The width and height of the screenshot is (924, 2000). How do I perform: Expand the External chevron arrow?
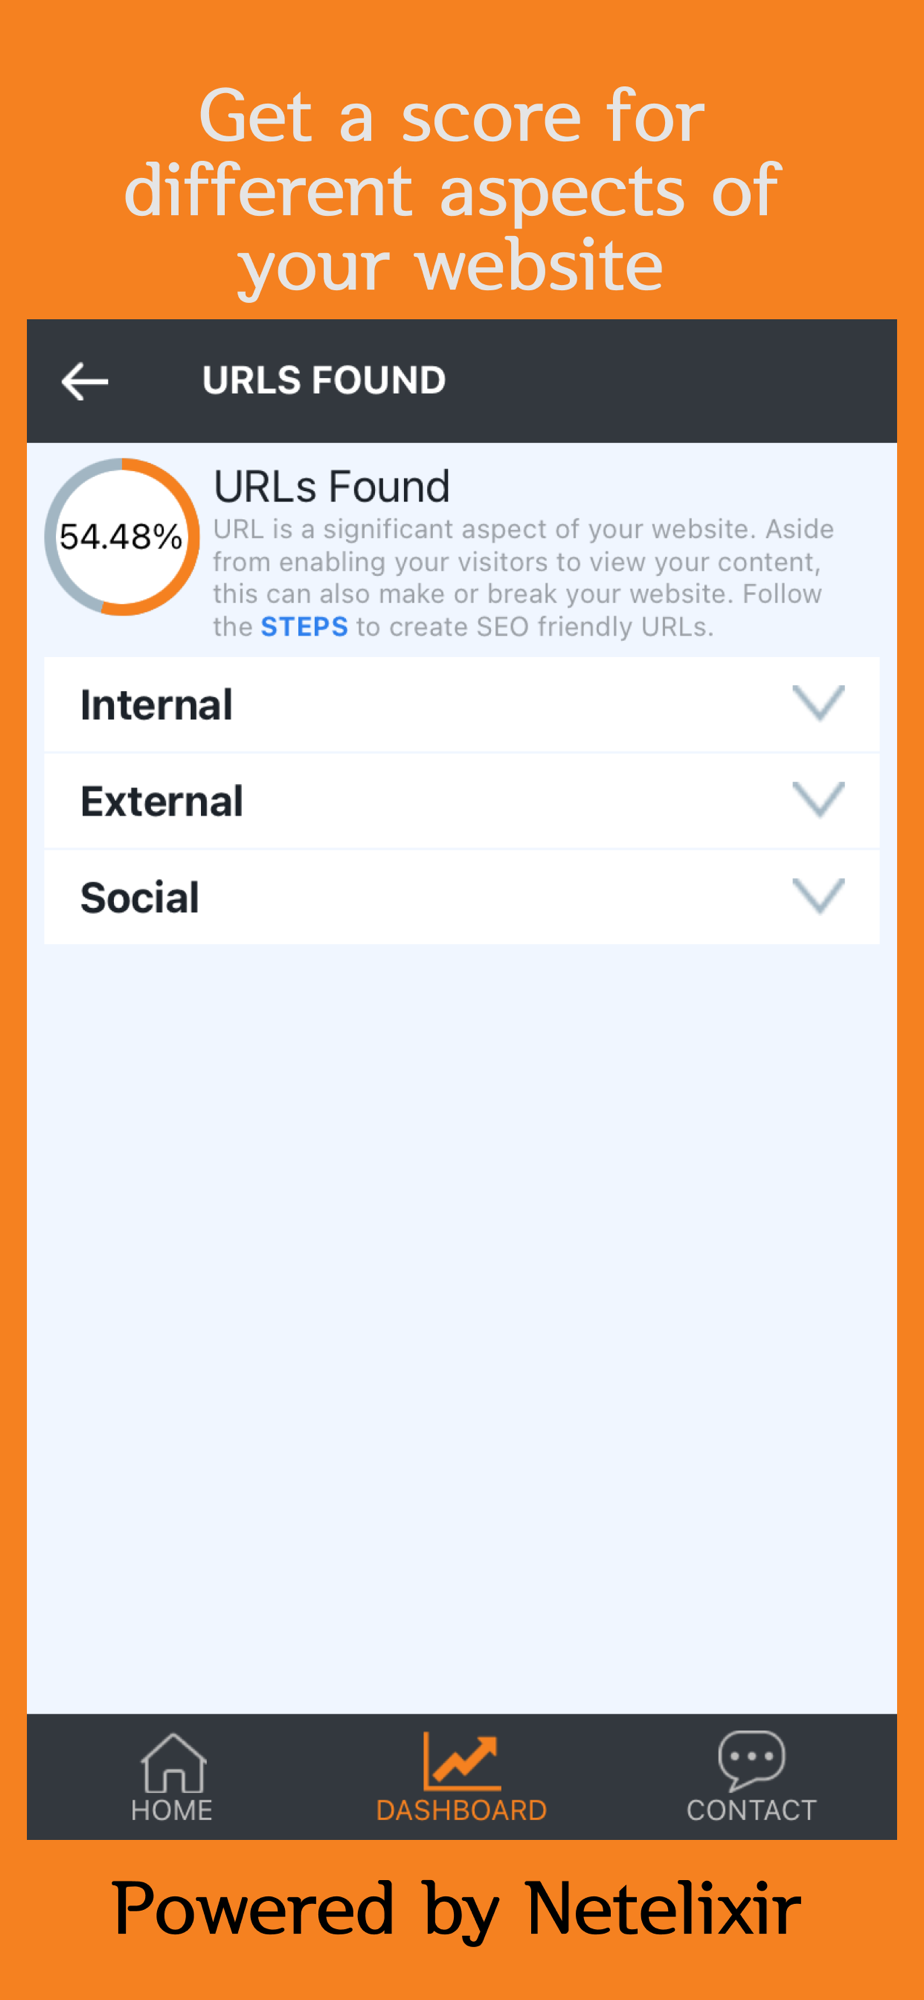[819, 799]
